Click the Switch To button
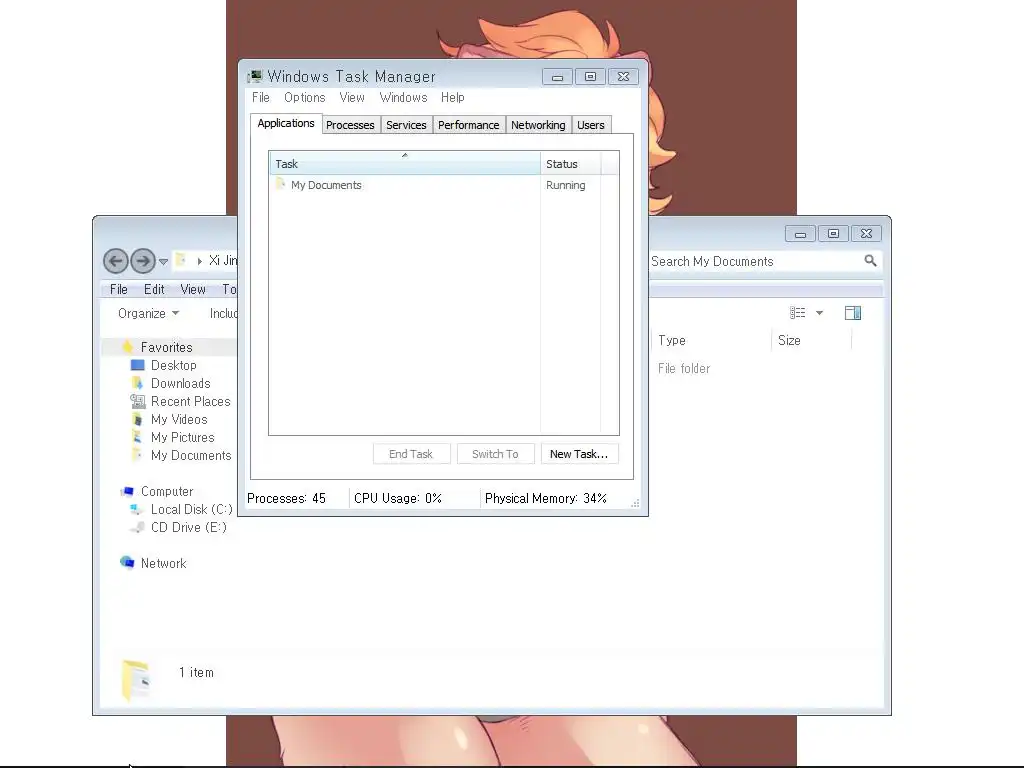The width and height of the screenshot is (1024, 768). click(495, 454)
